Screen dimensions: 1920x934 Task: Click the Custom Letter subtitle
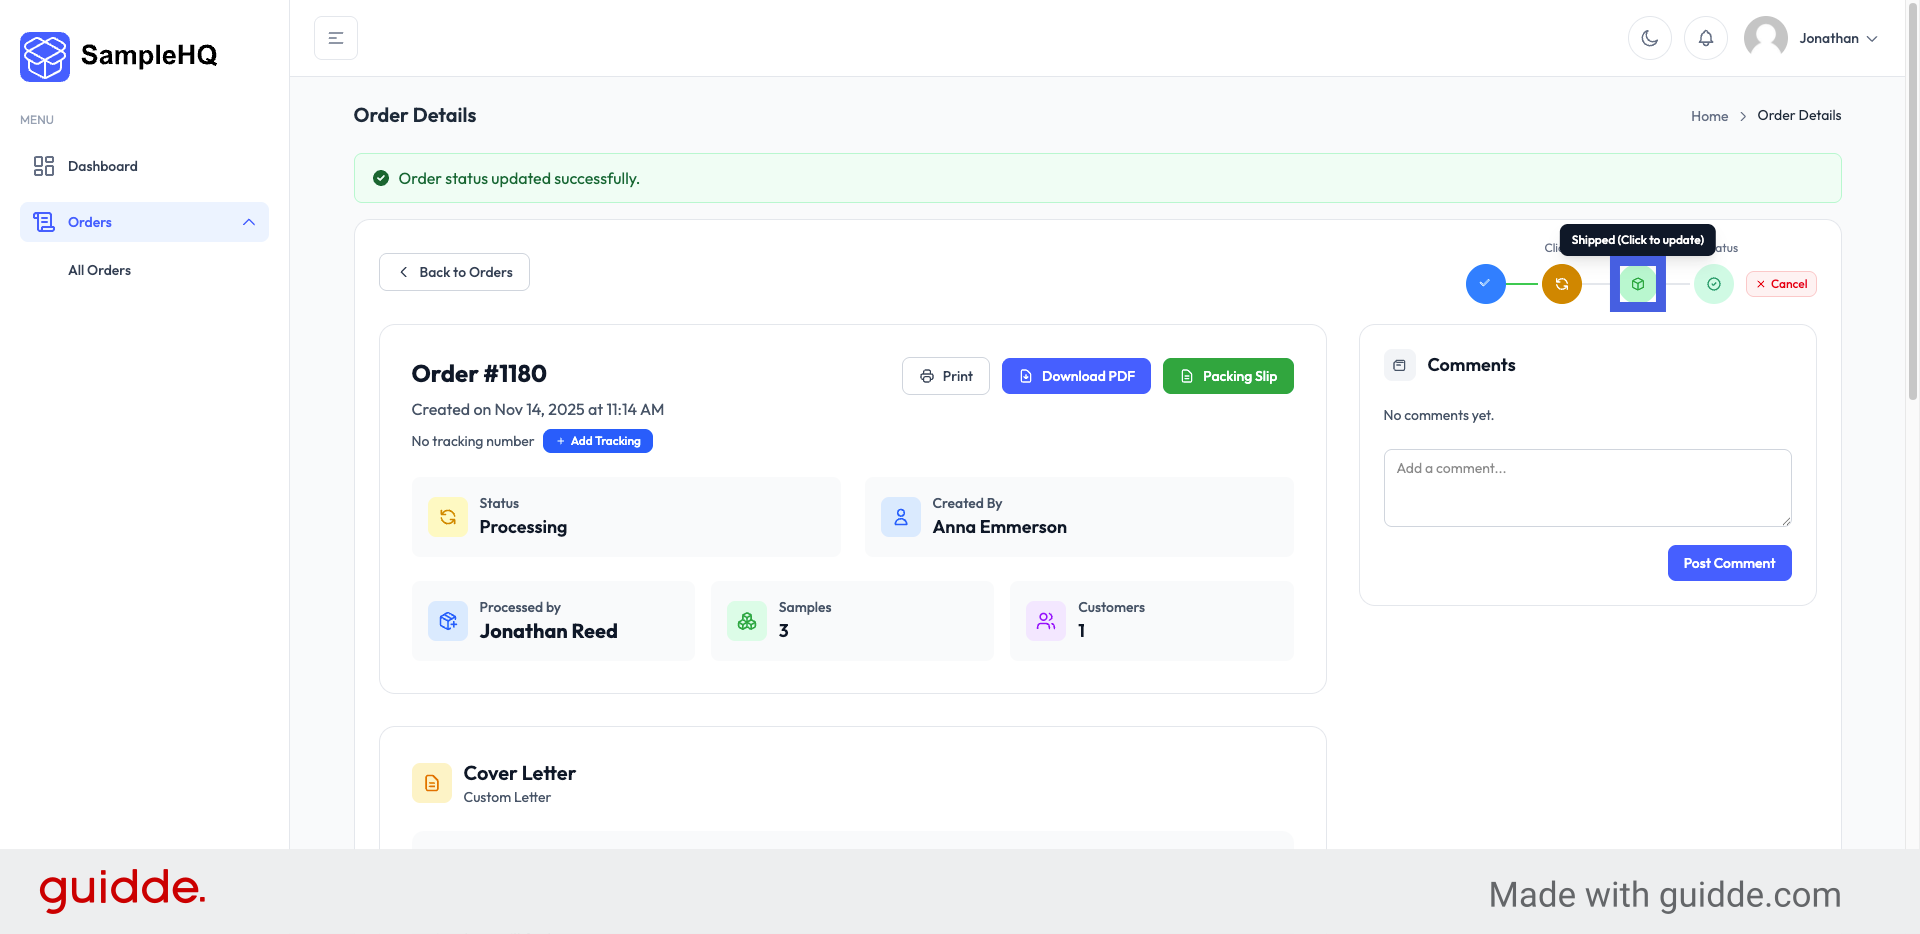[x=507, y=797]
